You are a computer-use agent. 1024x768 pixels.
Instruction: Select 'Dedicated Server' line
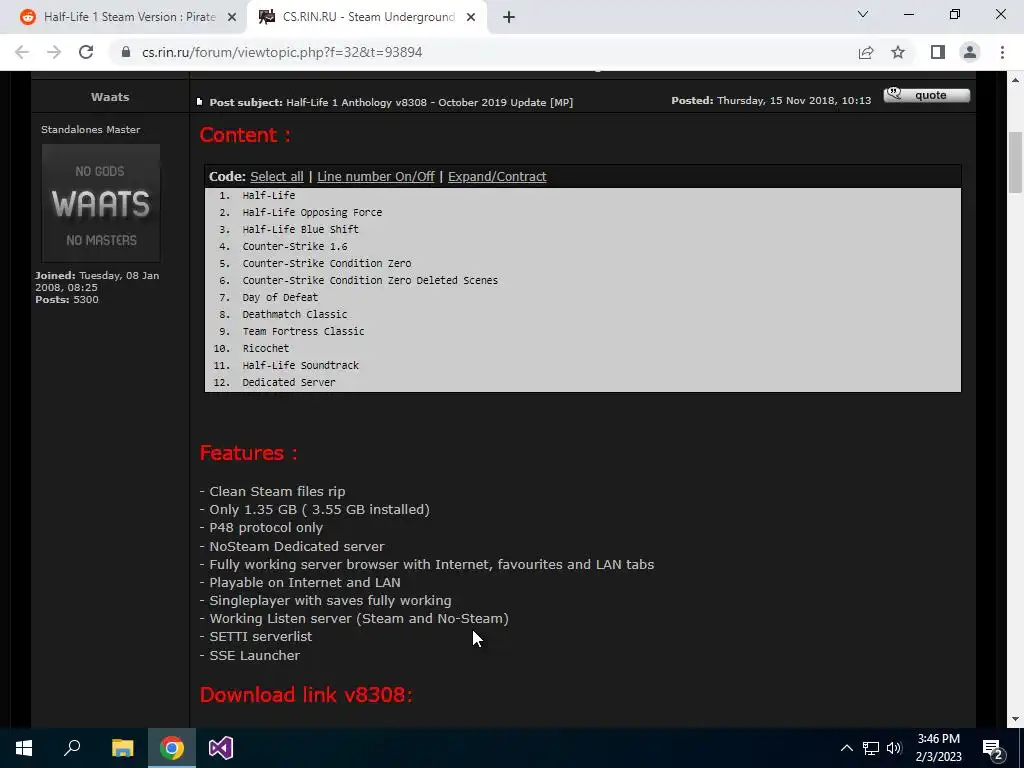click(x=289, y=382)
